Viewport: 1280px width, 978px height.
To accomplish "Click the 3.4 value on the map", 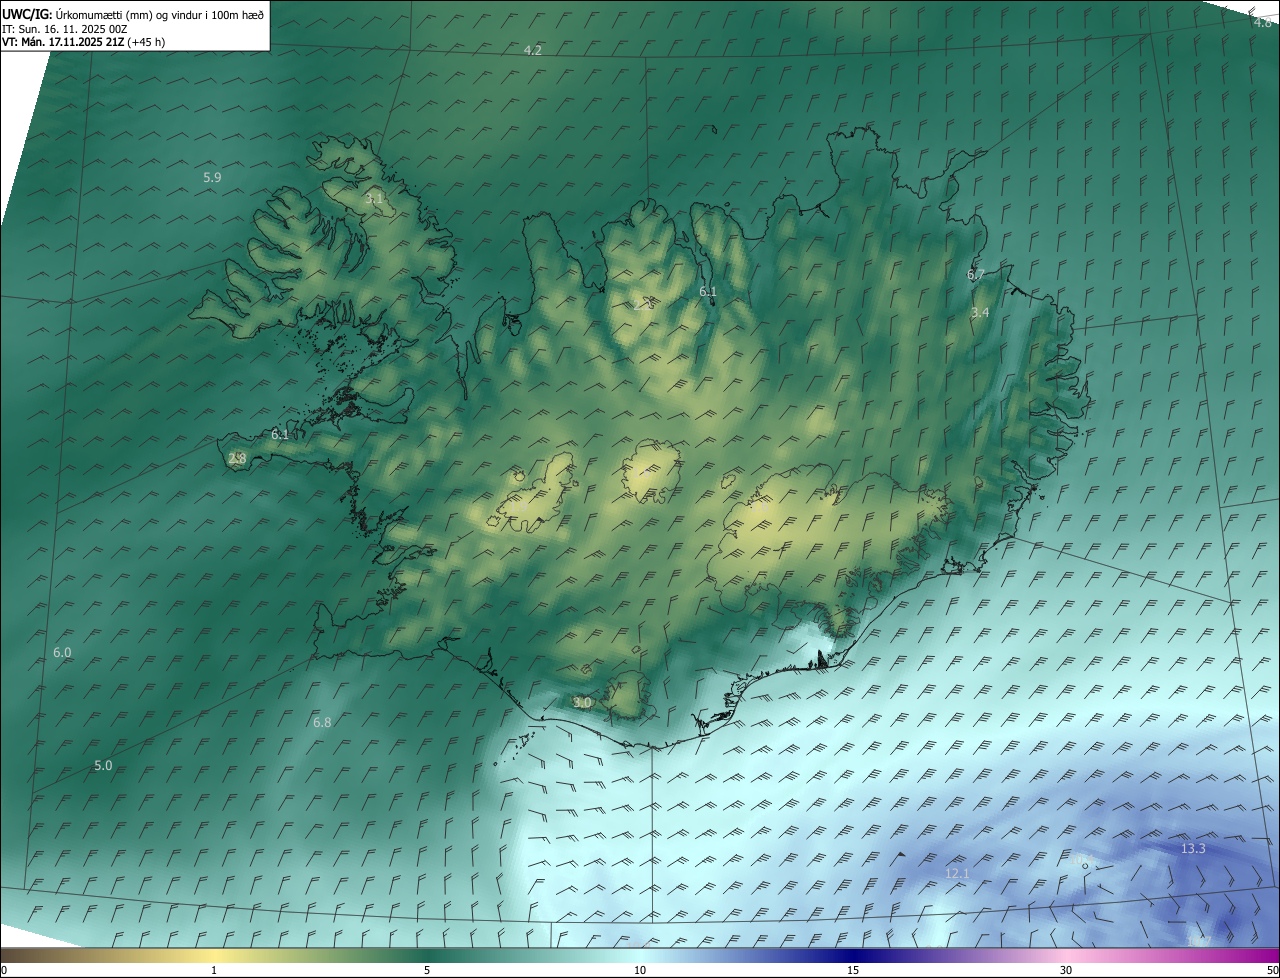I will [980, 313].
